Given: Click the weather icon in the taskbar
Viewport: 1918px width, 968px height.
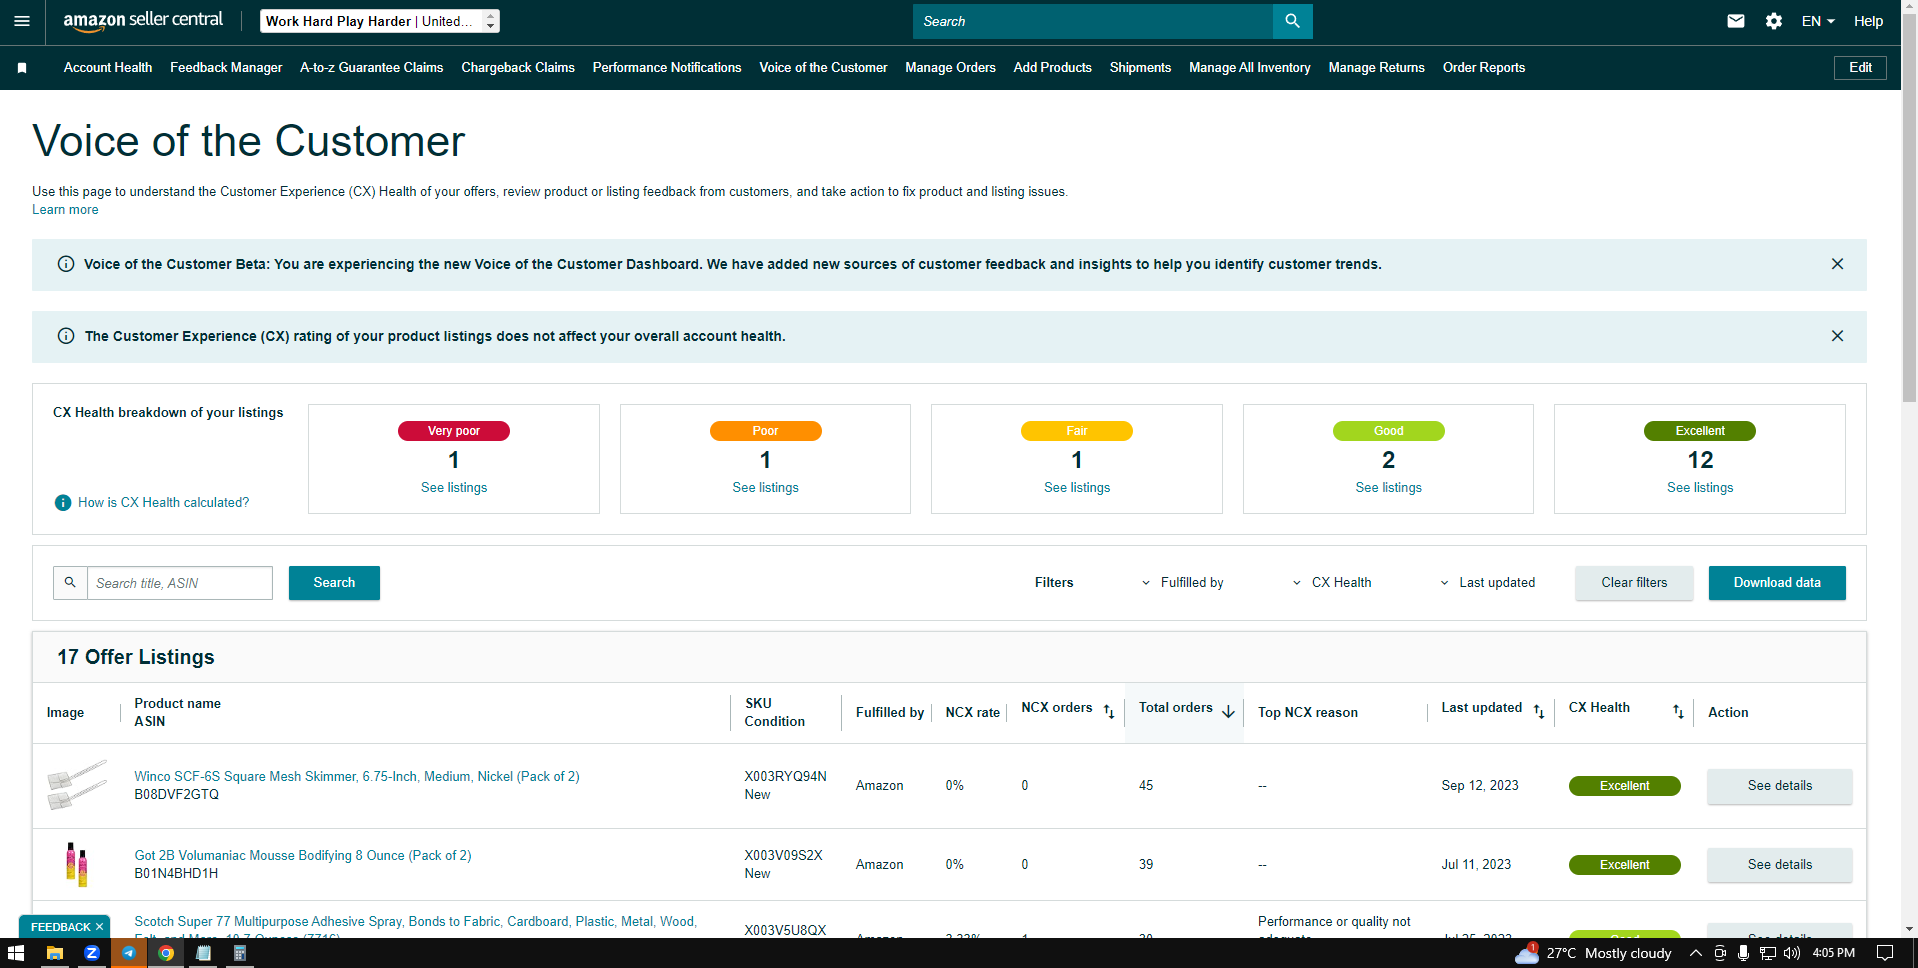Looking at the screenshot, I should (1526, 953).
